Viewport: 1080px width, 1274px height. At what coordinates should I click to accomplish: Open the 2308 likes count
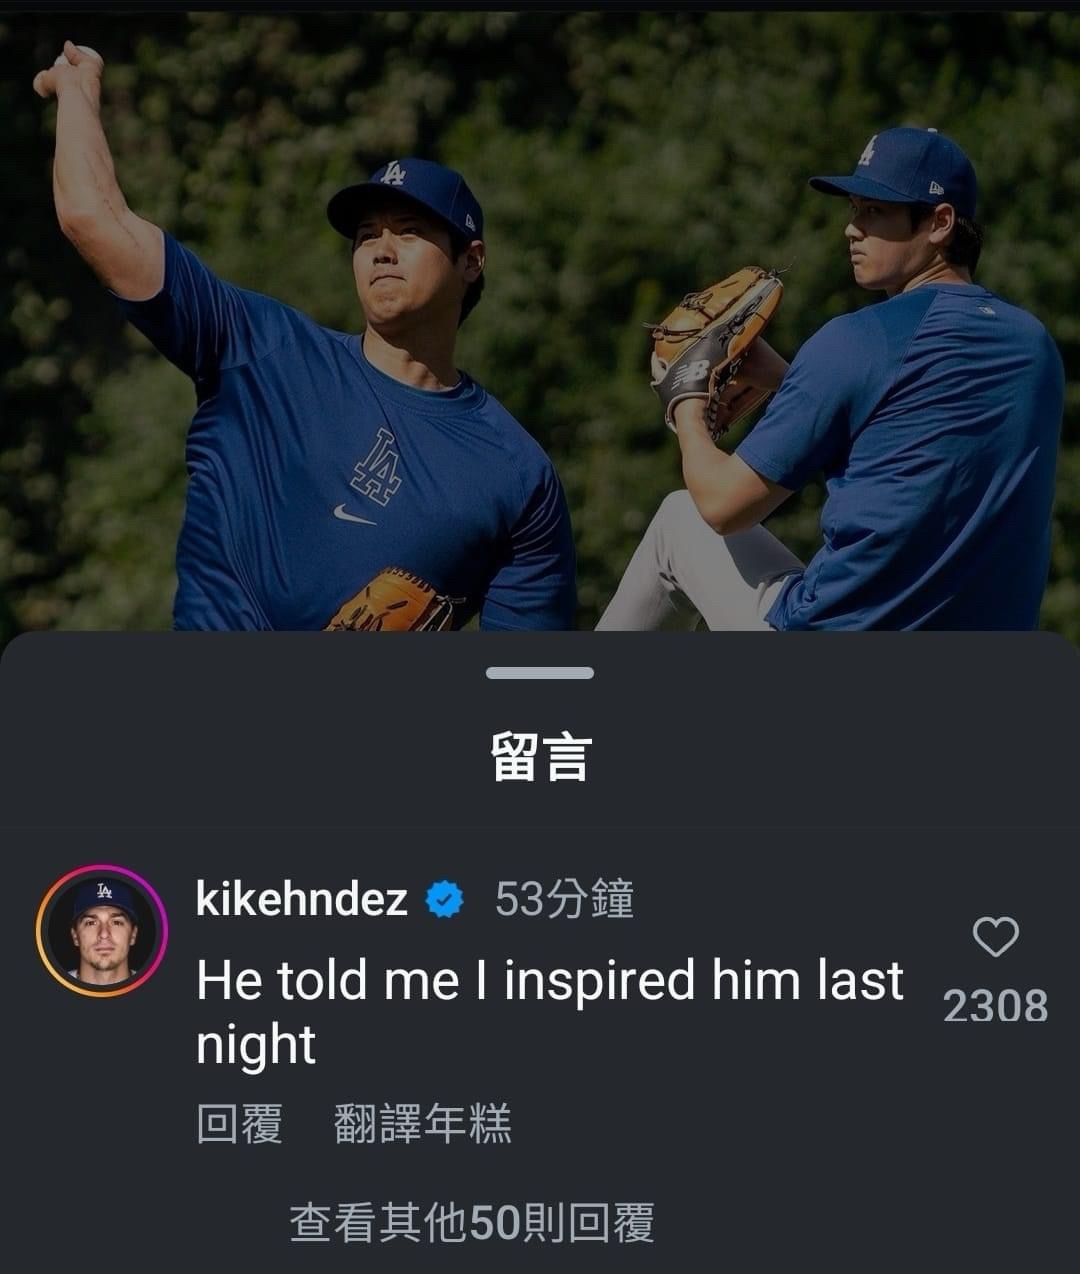tap(995, 1006)
